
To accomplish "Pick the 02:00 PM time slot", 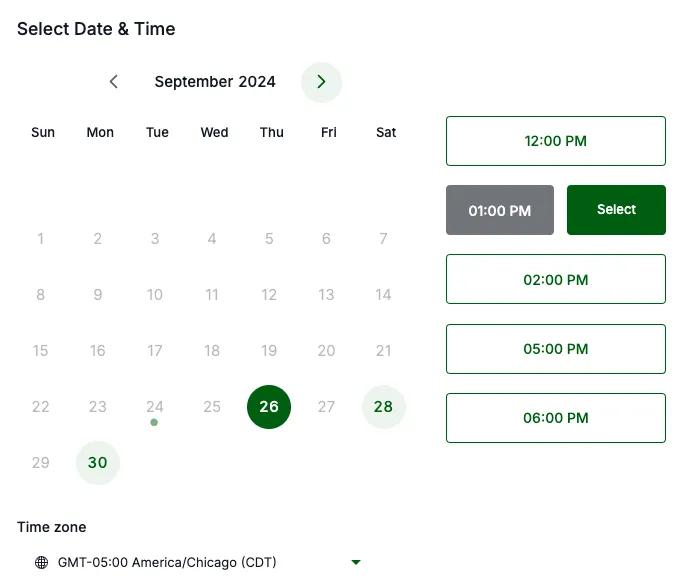I will tap(555, 279).
